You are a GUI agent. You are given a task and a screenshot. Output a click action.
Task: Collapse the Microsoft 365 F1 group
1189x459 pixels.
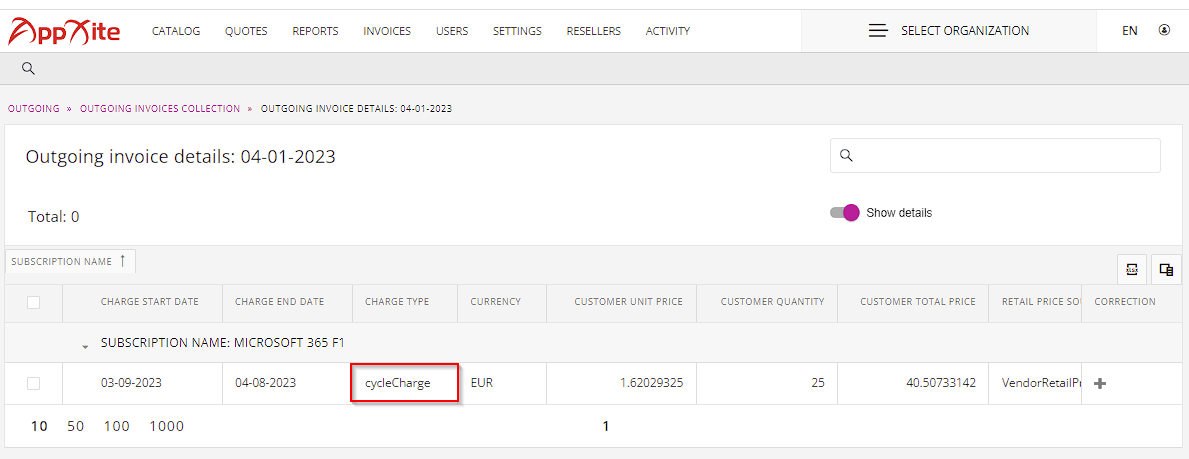[x=85, y=346]
